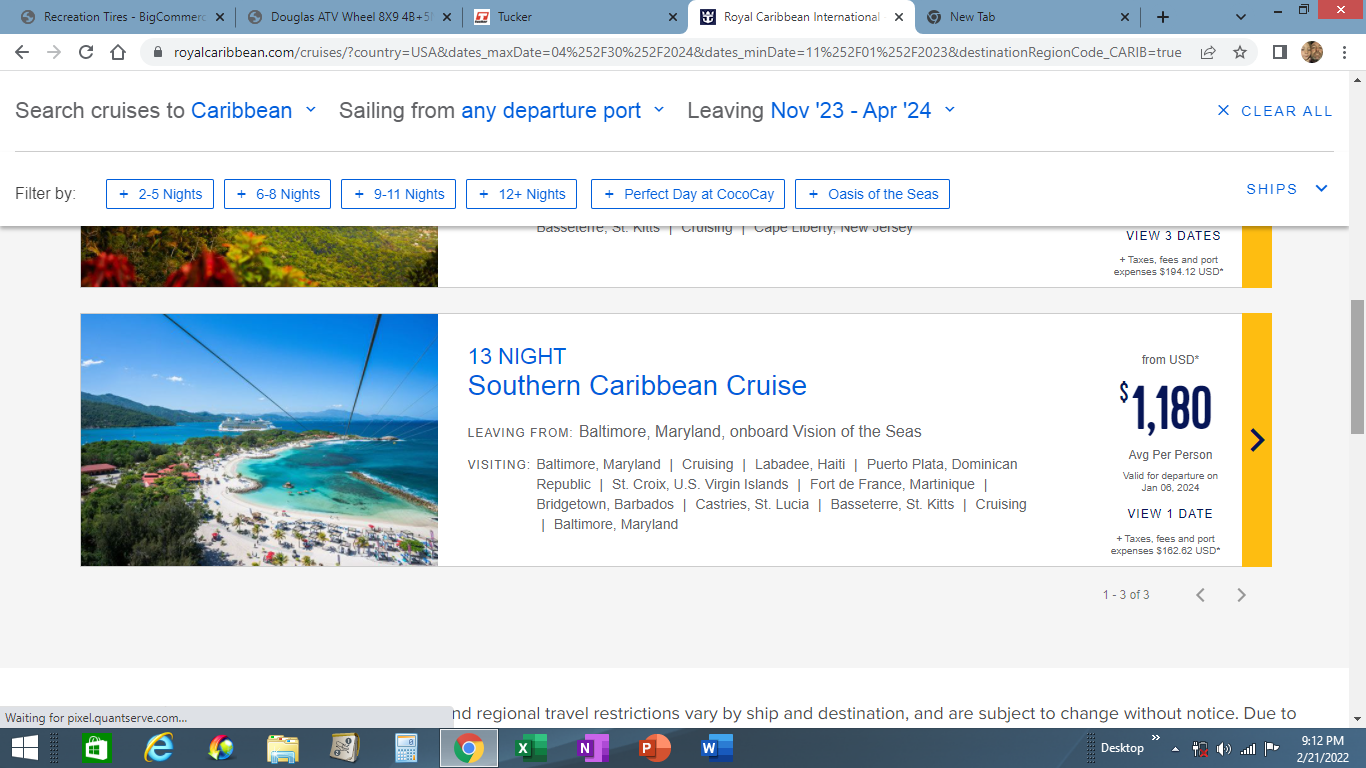Viewport: 1366px width, 768px height.
Task: Click the page vertical scrollbar
Action: [x=1357, y=366]
